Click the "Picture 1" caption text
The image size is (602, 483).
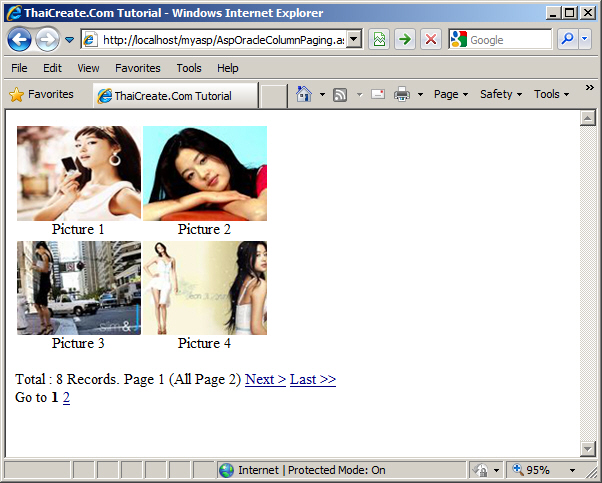click(x=78, y=229)
